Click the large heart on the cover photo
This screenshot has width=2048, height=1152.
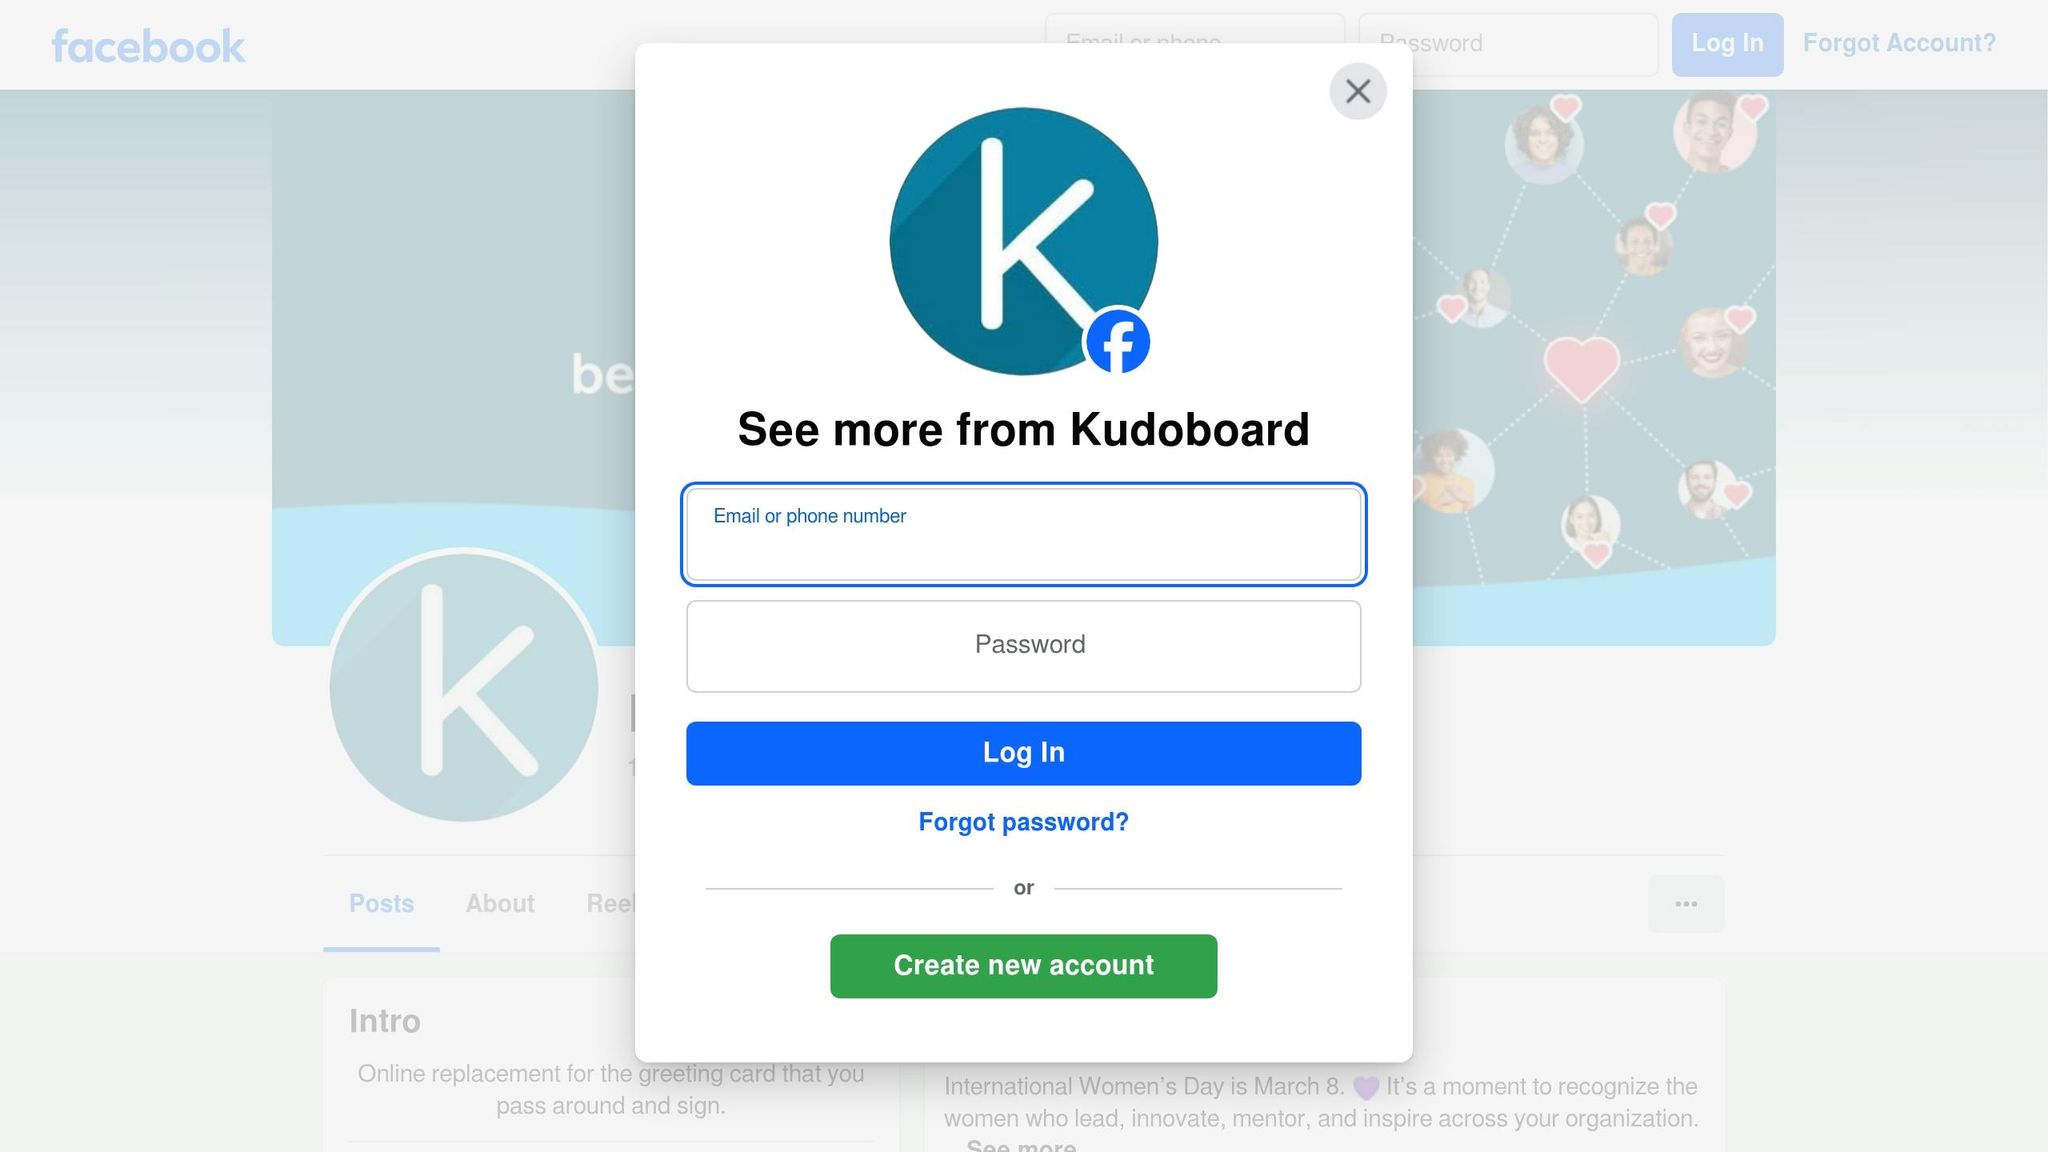click(x=1581, y=367)
